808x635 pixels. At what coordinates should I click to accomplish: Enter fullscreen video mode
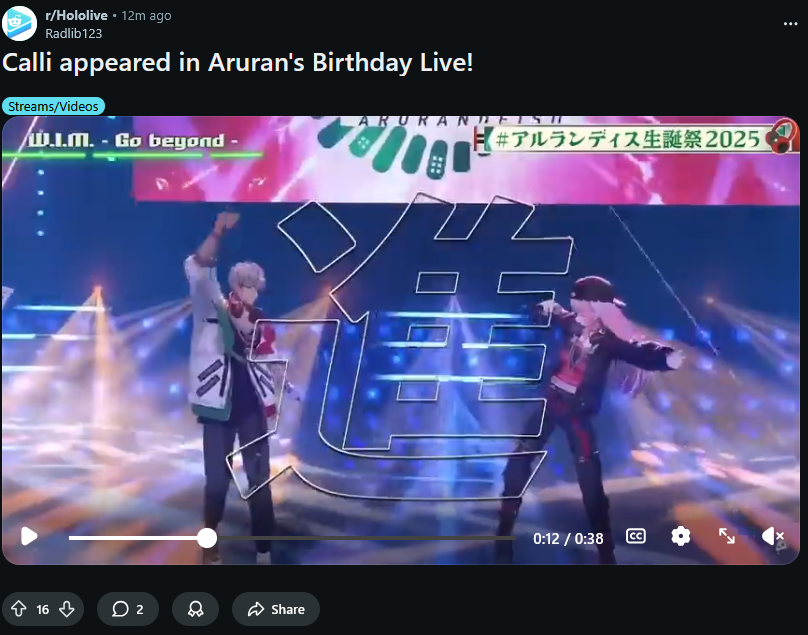click(x=727, y=536)
